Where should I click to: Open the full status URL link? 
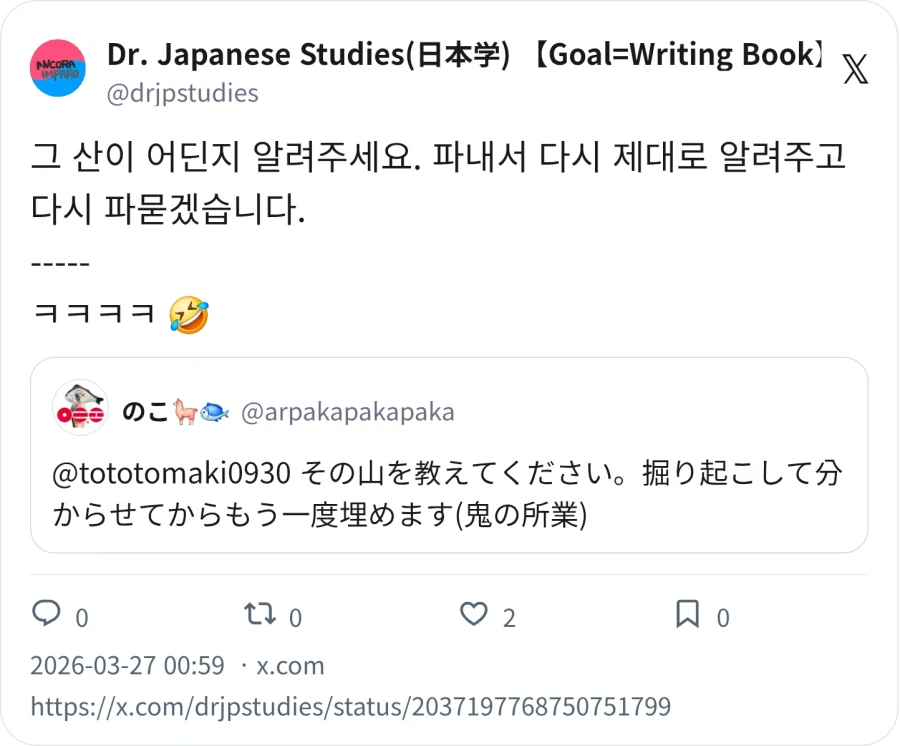[350, 707]
